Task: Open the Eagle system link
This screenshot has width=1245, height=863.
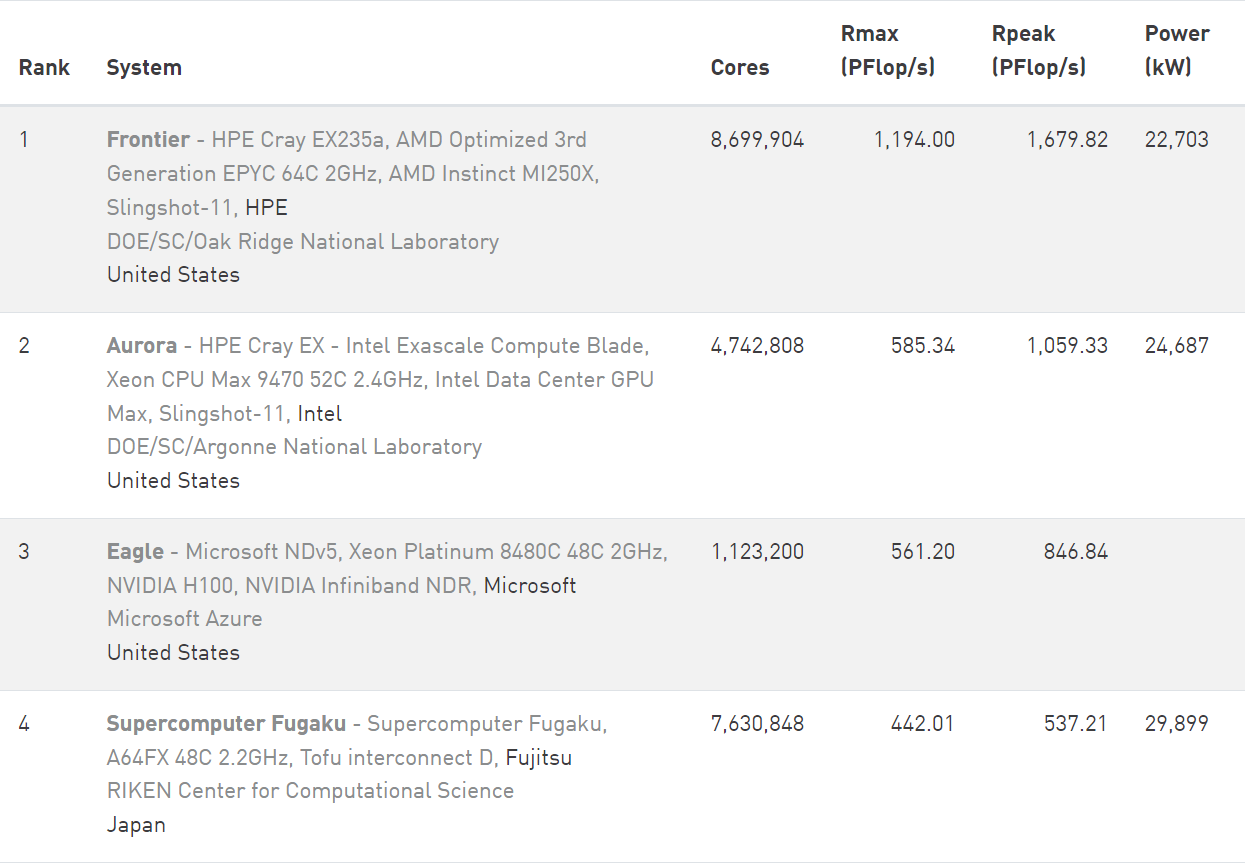Action: coord(135,551)
